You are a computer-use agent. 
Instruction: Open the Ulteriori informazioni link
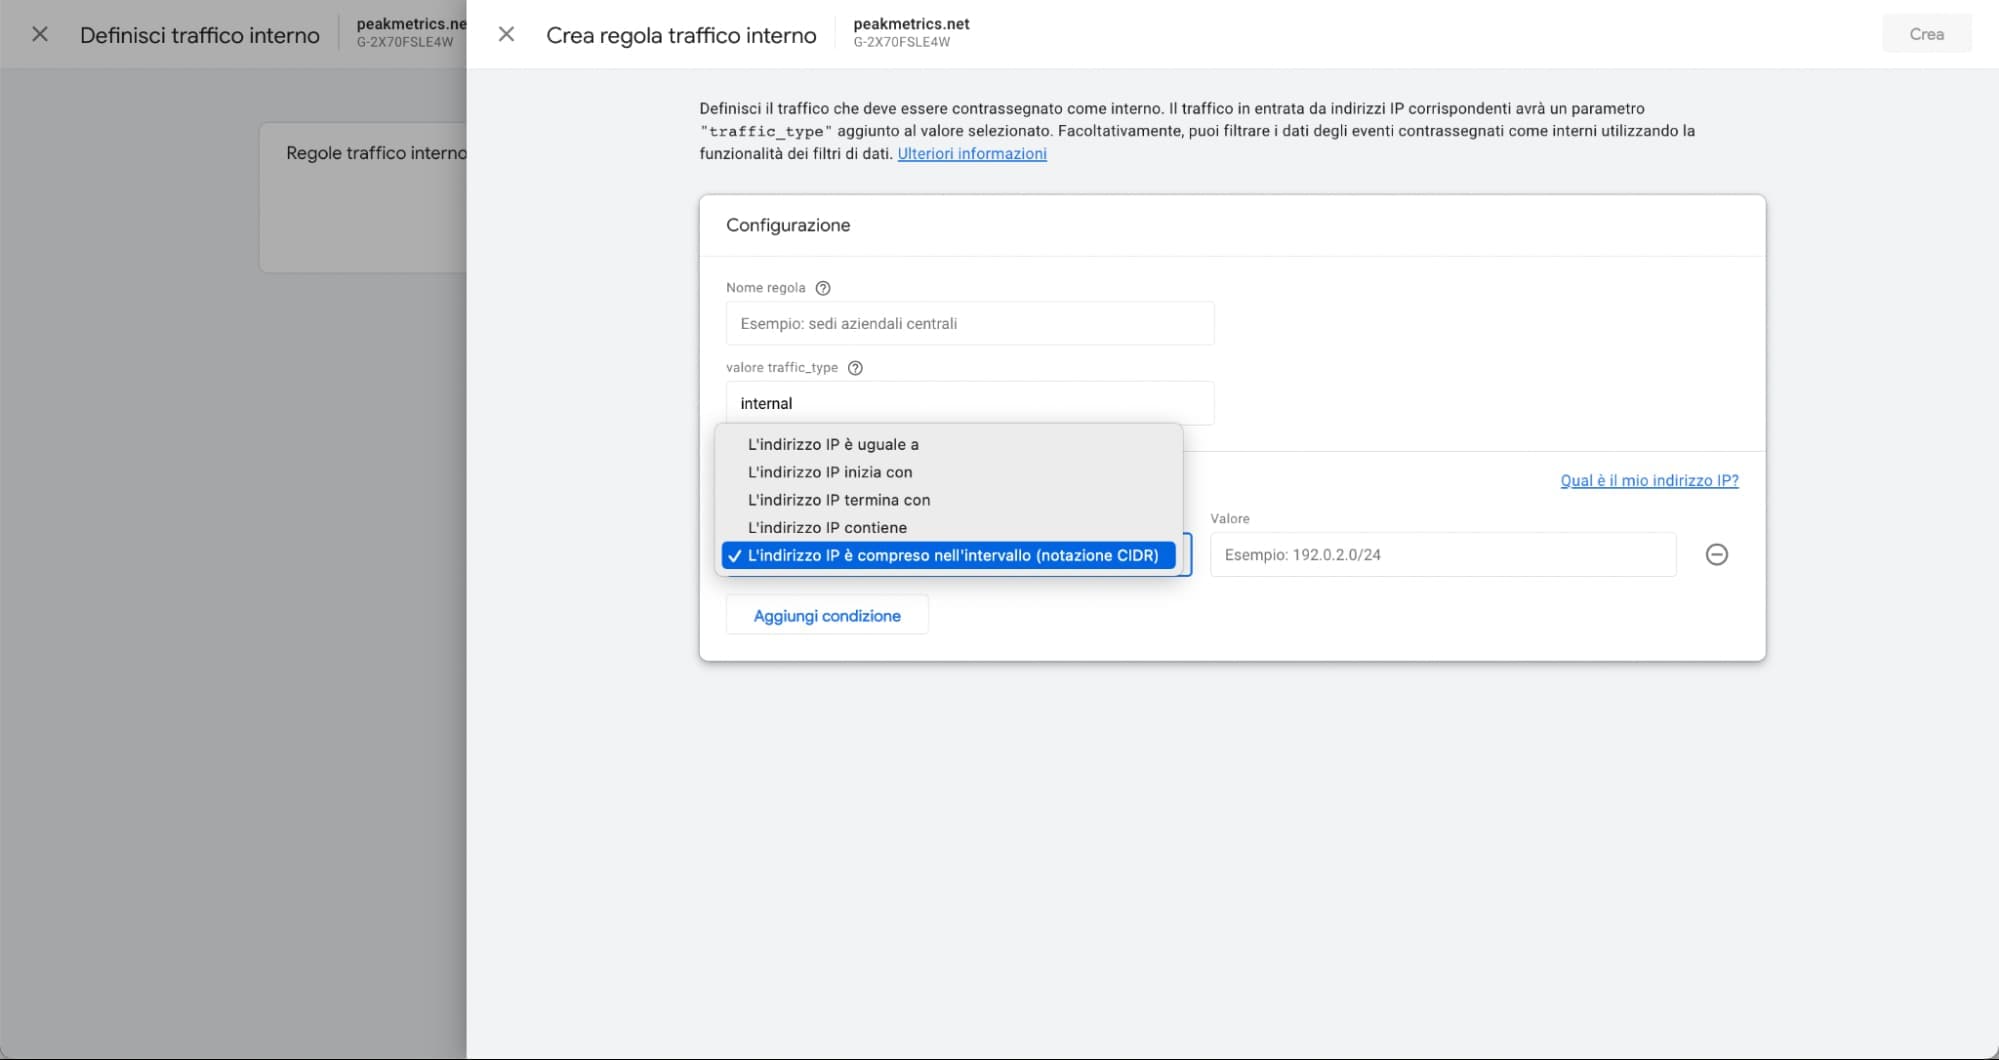971,154
